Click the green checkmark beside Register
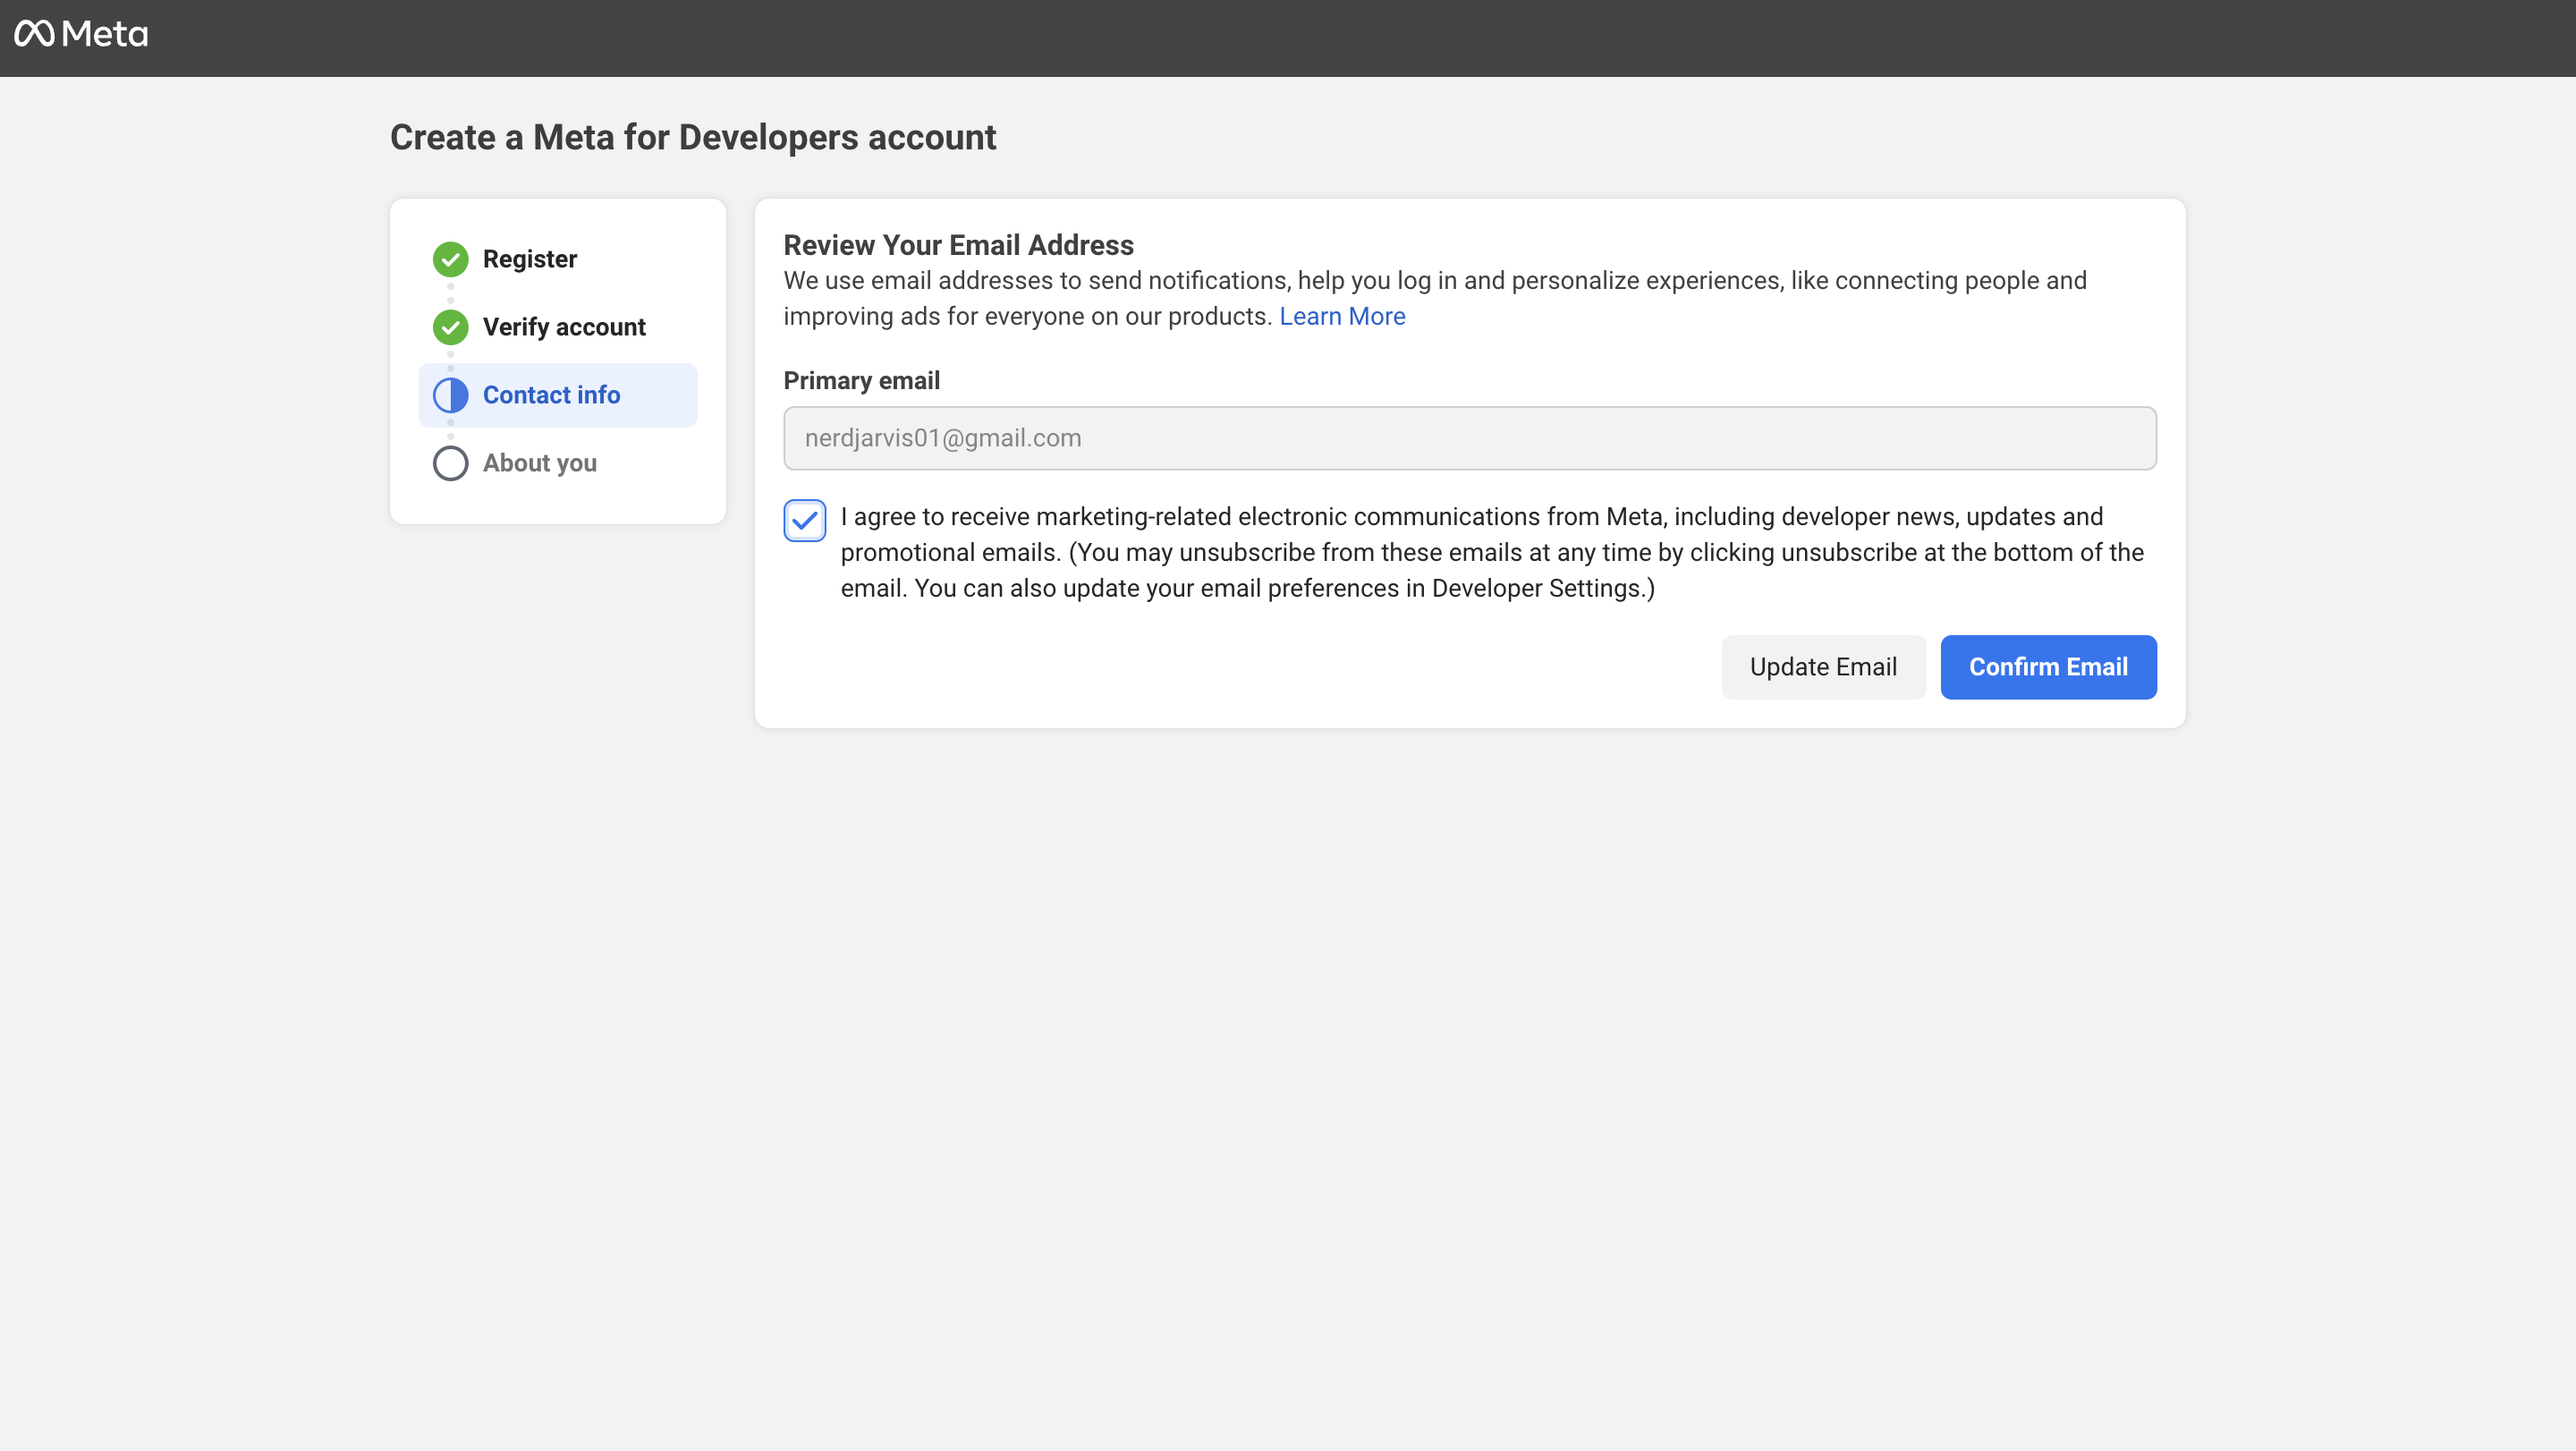This screenshot has height=1451, width=2576. coord(450,259)
